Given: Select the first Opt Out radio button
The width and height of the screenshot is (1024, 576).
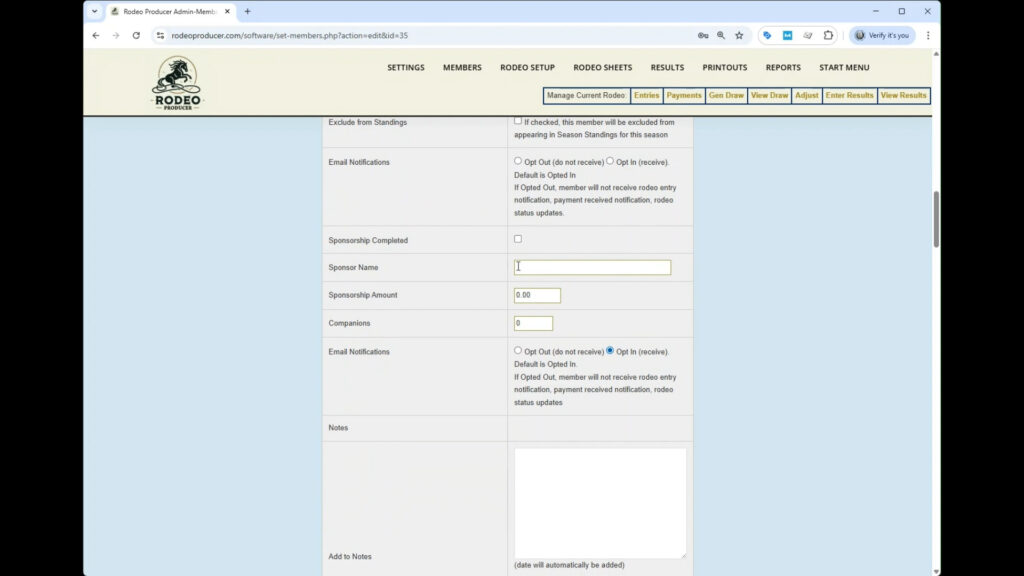Looking at the screenshot, I should tap(518, 161).
